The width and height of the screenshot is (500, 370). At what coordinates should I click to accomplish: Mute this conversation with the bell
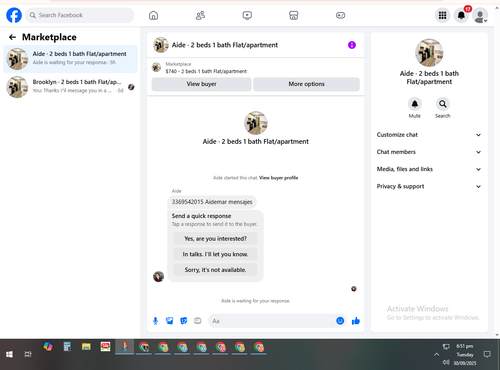click(415, 104)
